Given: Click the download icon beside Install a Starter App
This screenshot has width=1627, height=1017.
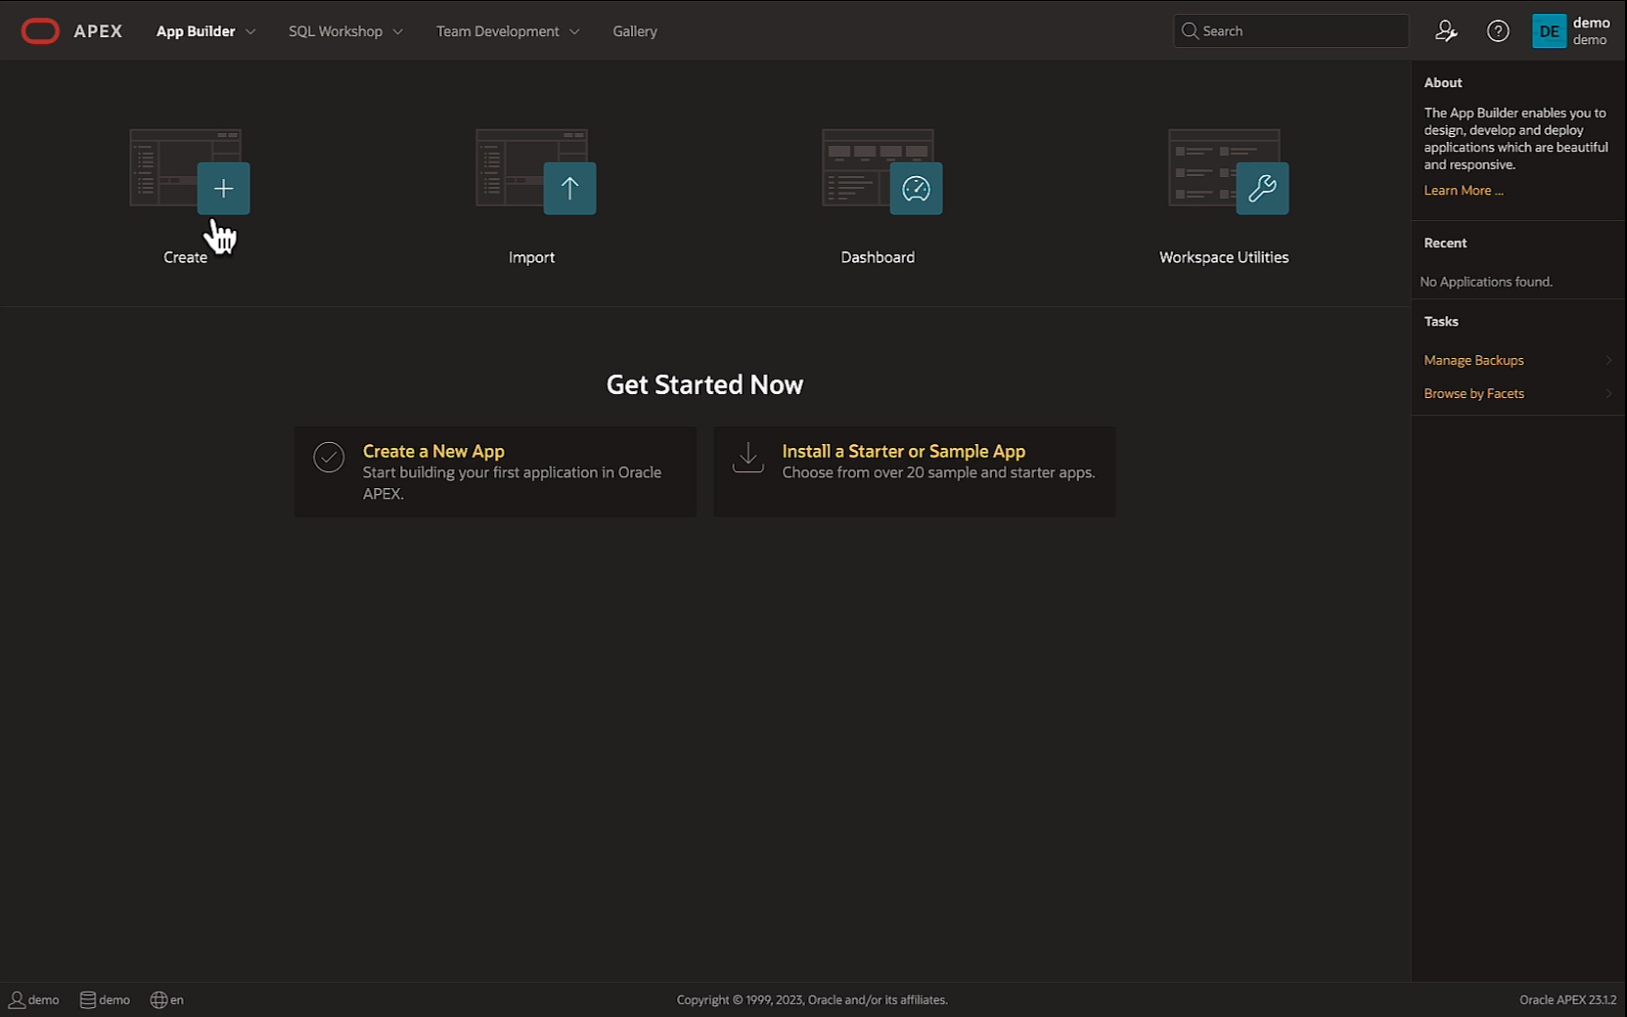Looking at the screenshot, I should 748,457.
